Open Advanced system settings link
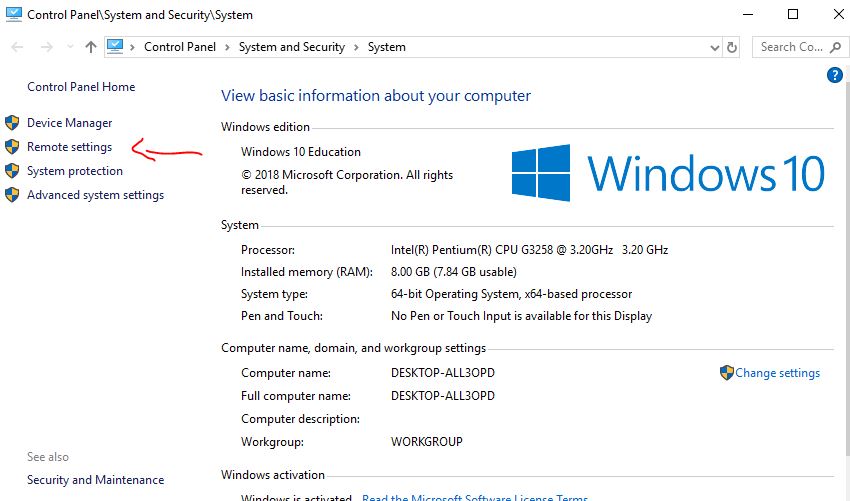 point(95,195)
